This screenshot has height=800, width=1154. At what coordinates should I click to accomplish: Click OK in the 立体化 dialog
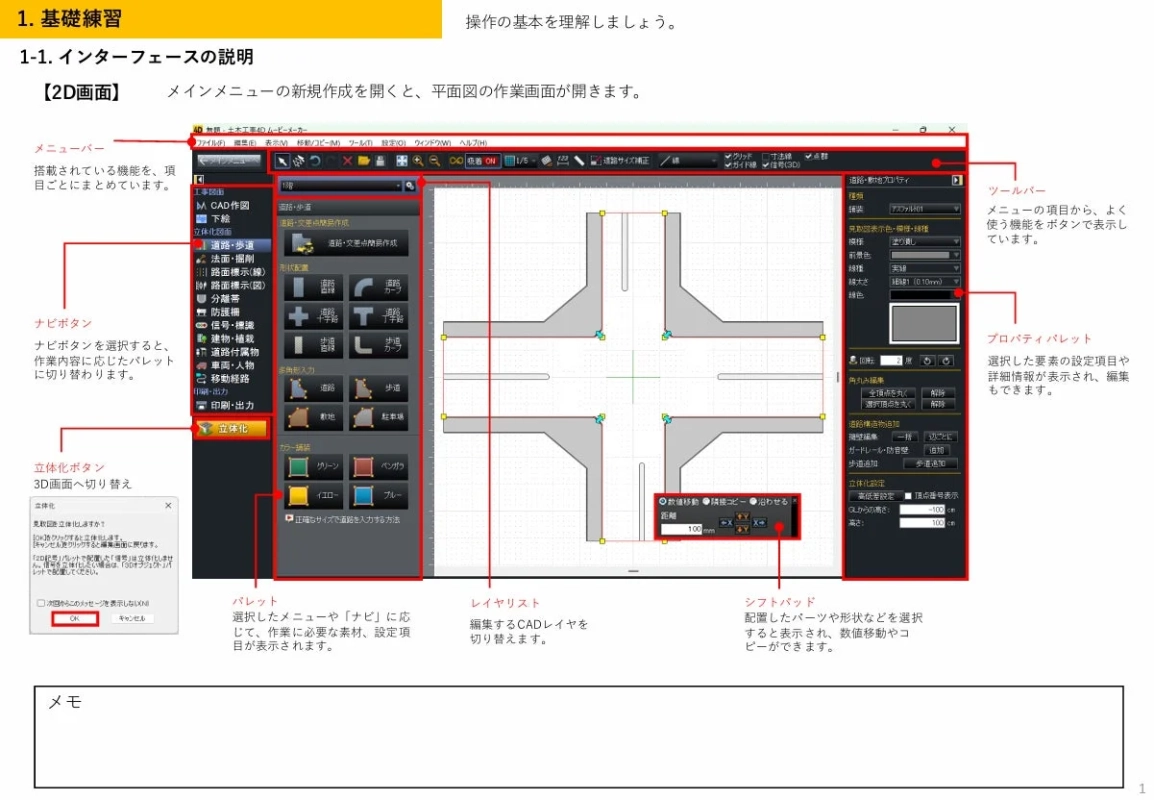(x=74, y=618)
